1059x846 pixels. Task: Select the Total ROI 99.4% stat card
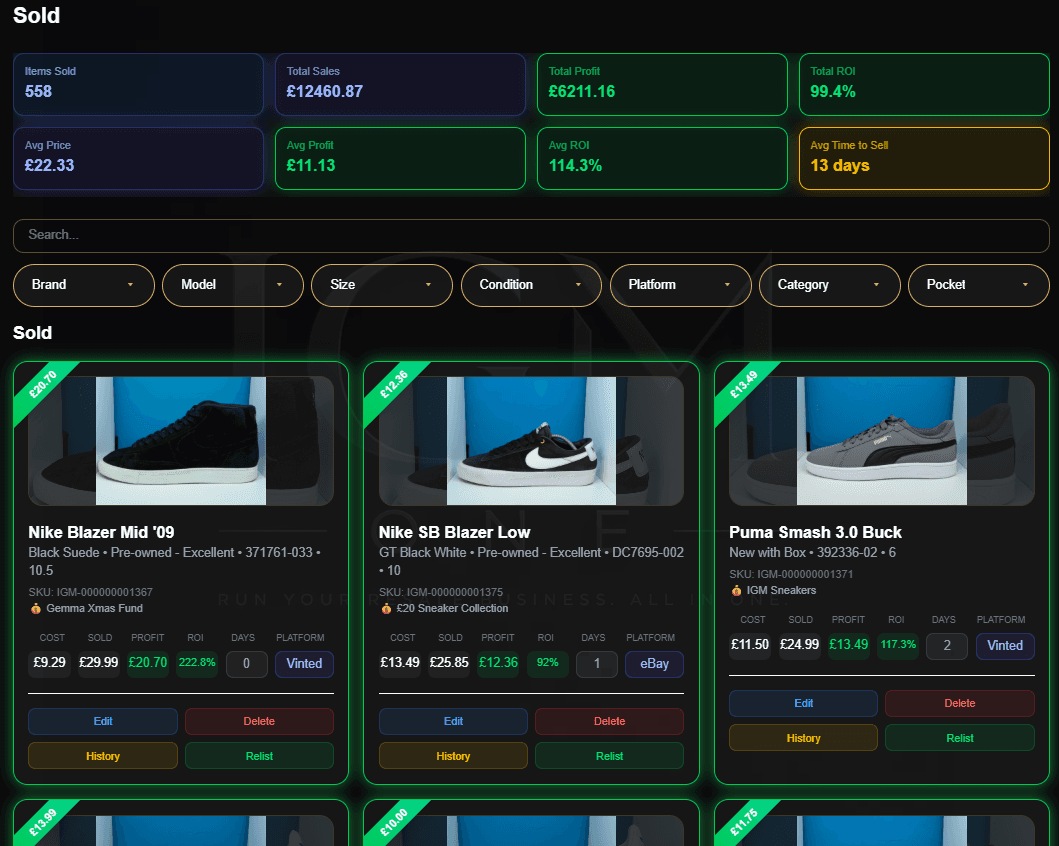click(924, 84)
